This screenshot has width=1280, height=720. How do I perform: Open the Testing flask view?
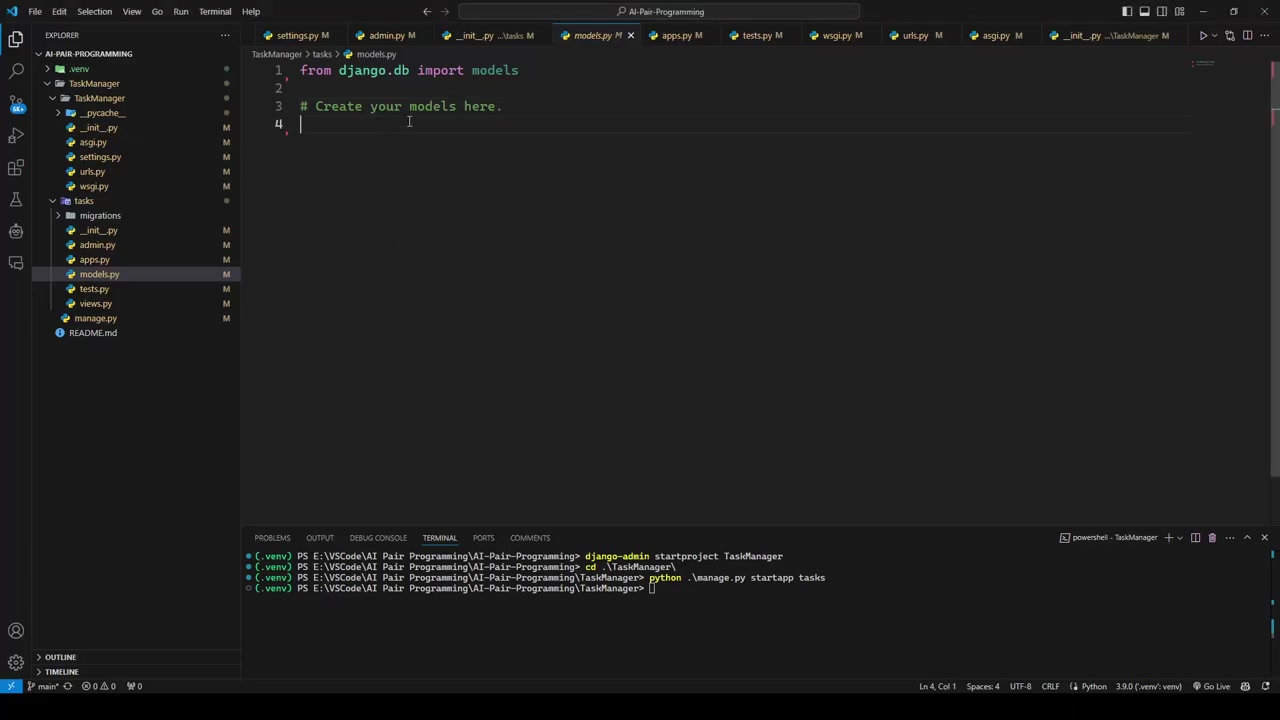16,199
